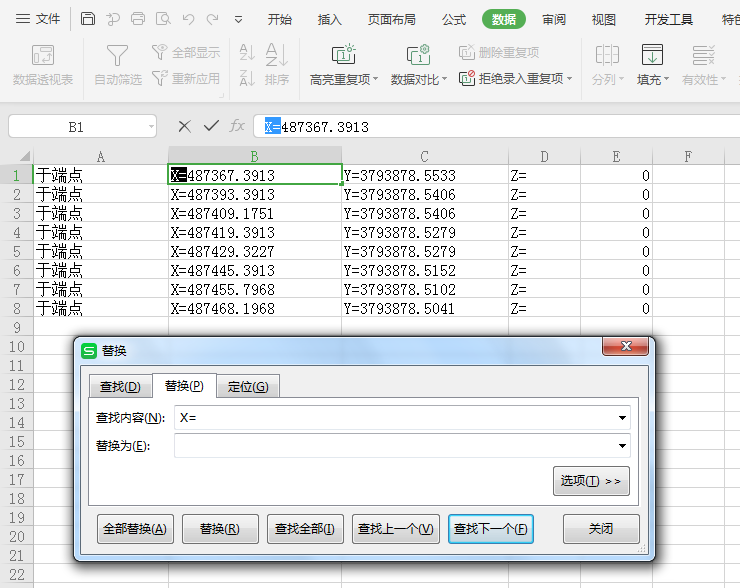Click the Print Preview icon

163,19
